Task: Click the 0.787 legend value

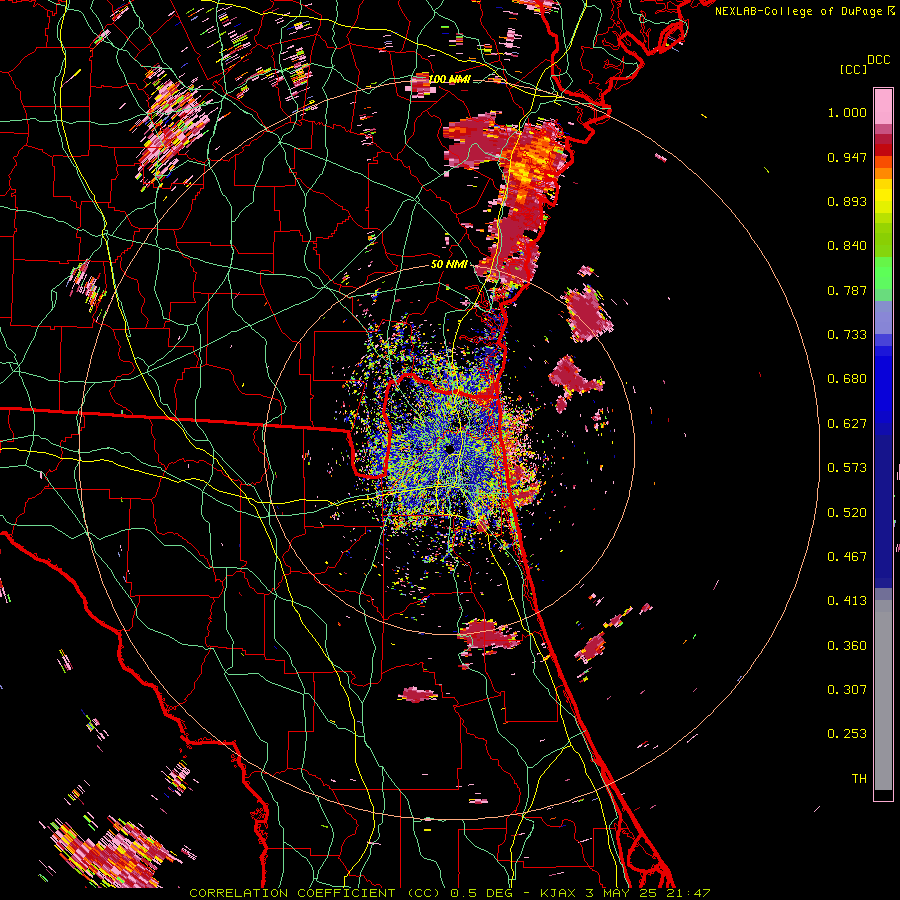Action: pos(847,290)
